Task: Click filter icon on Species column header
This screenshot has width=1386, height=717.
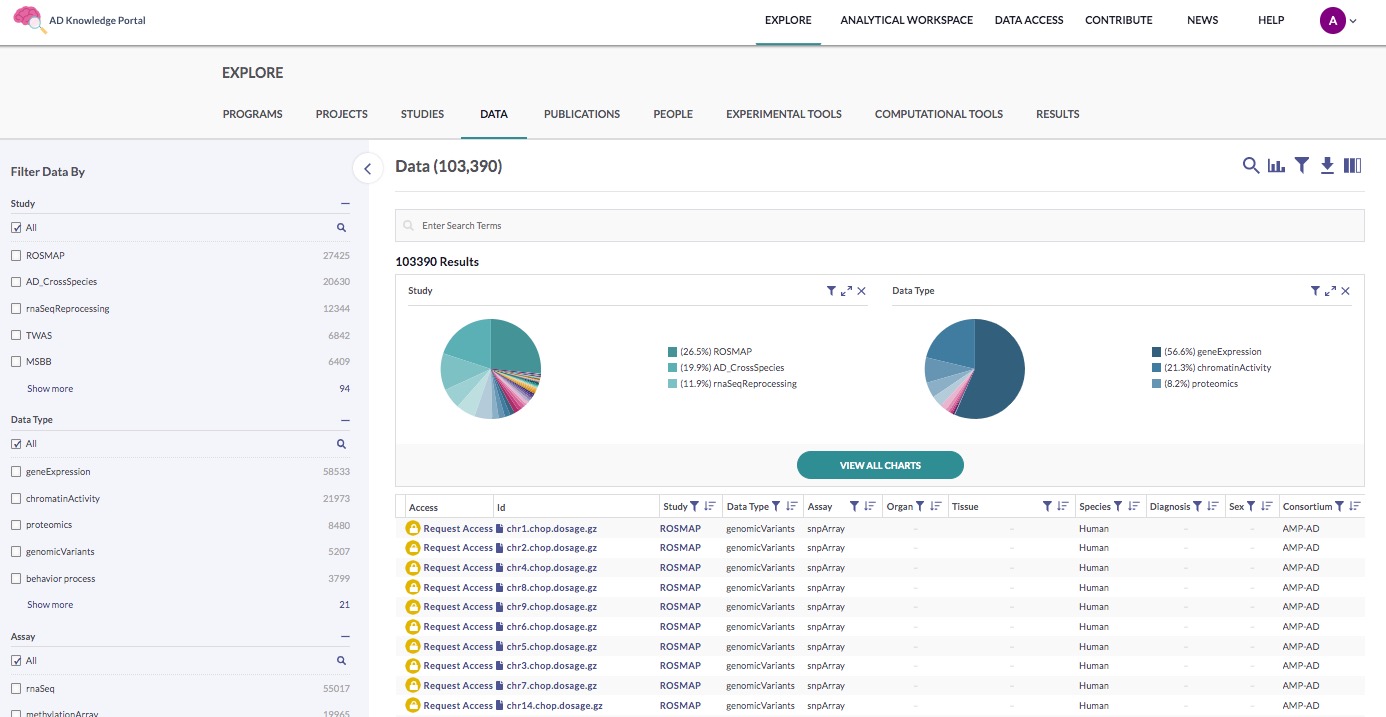Action: (x=1118, y=507)
